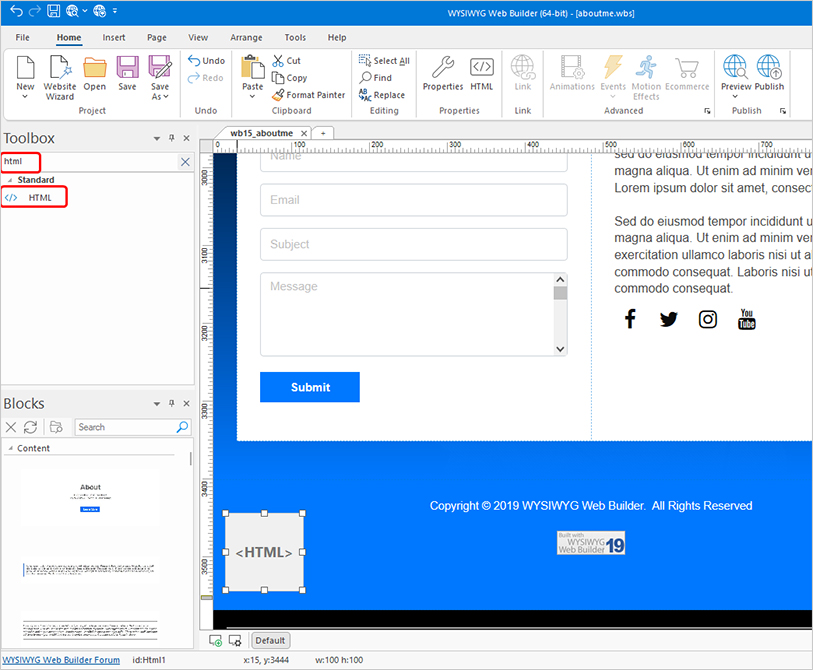Click the Blocks Search field
This screenshot has height=670, width=813.
[x=127, y=427]
